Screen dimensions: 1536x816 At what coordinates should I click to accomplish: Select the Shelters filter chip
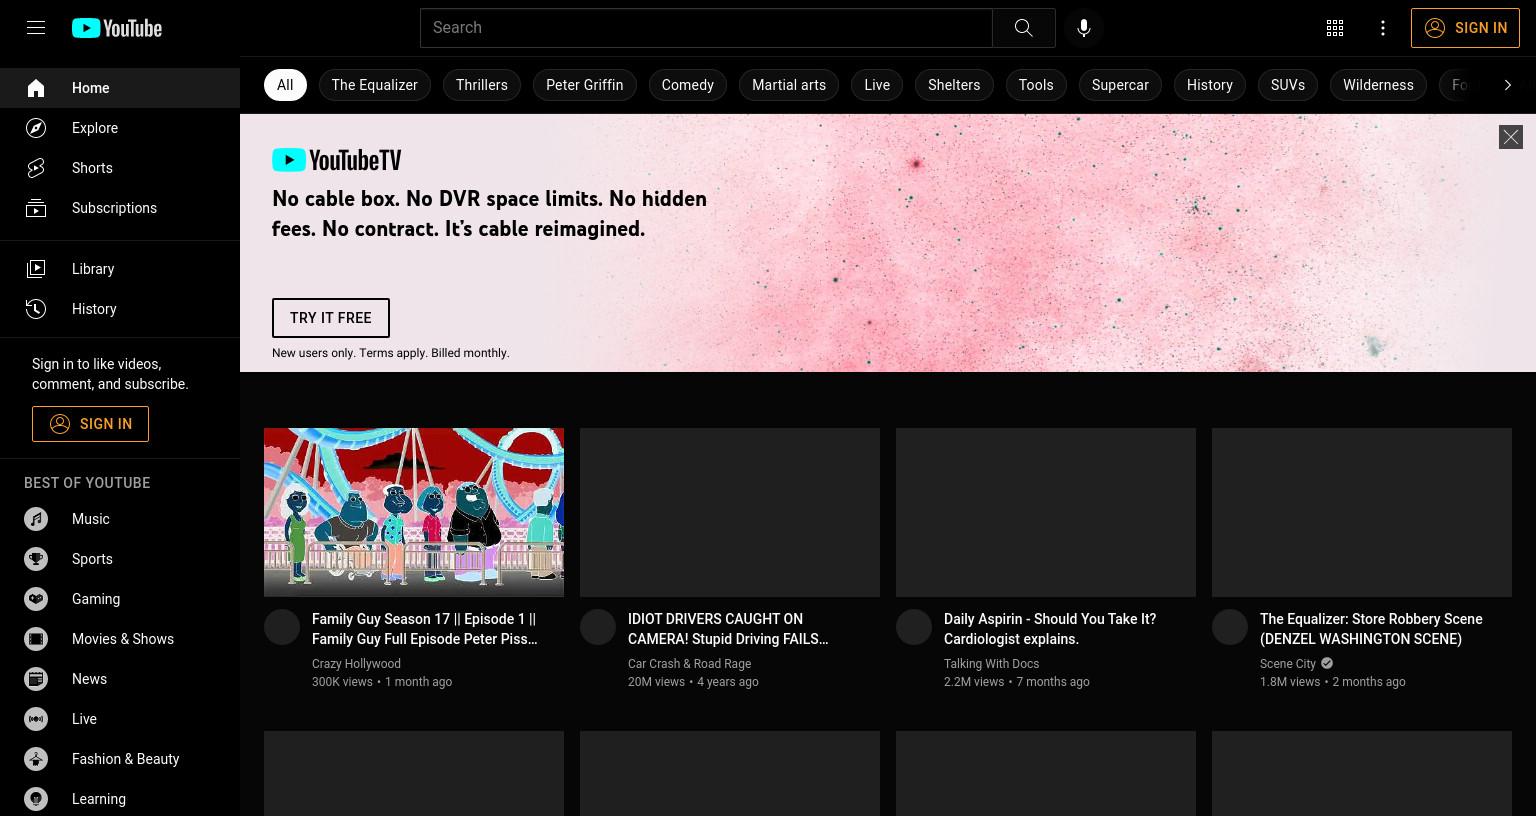[954, 85]
